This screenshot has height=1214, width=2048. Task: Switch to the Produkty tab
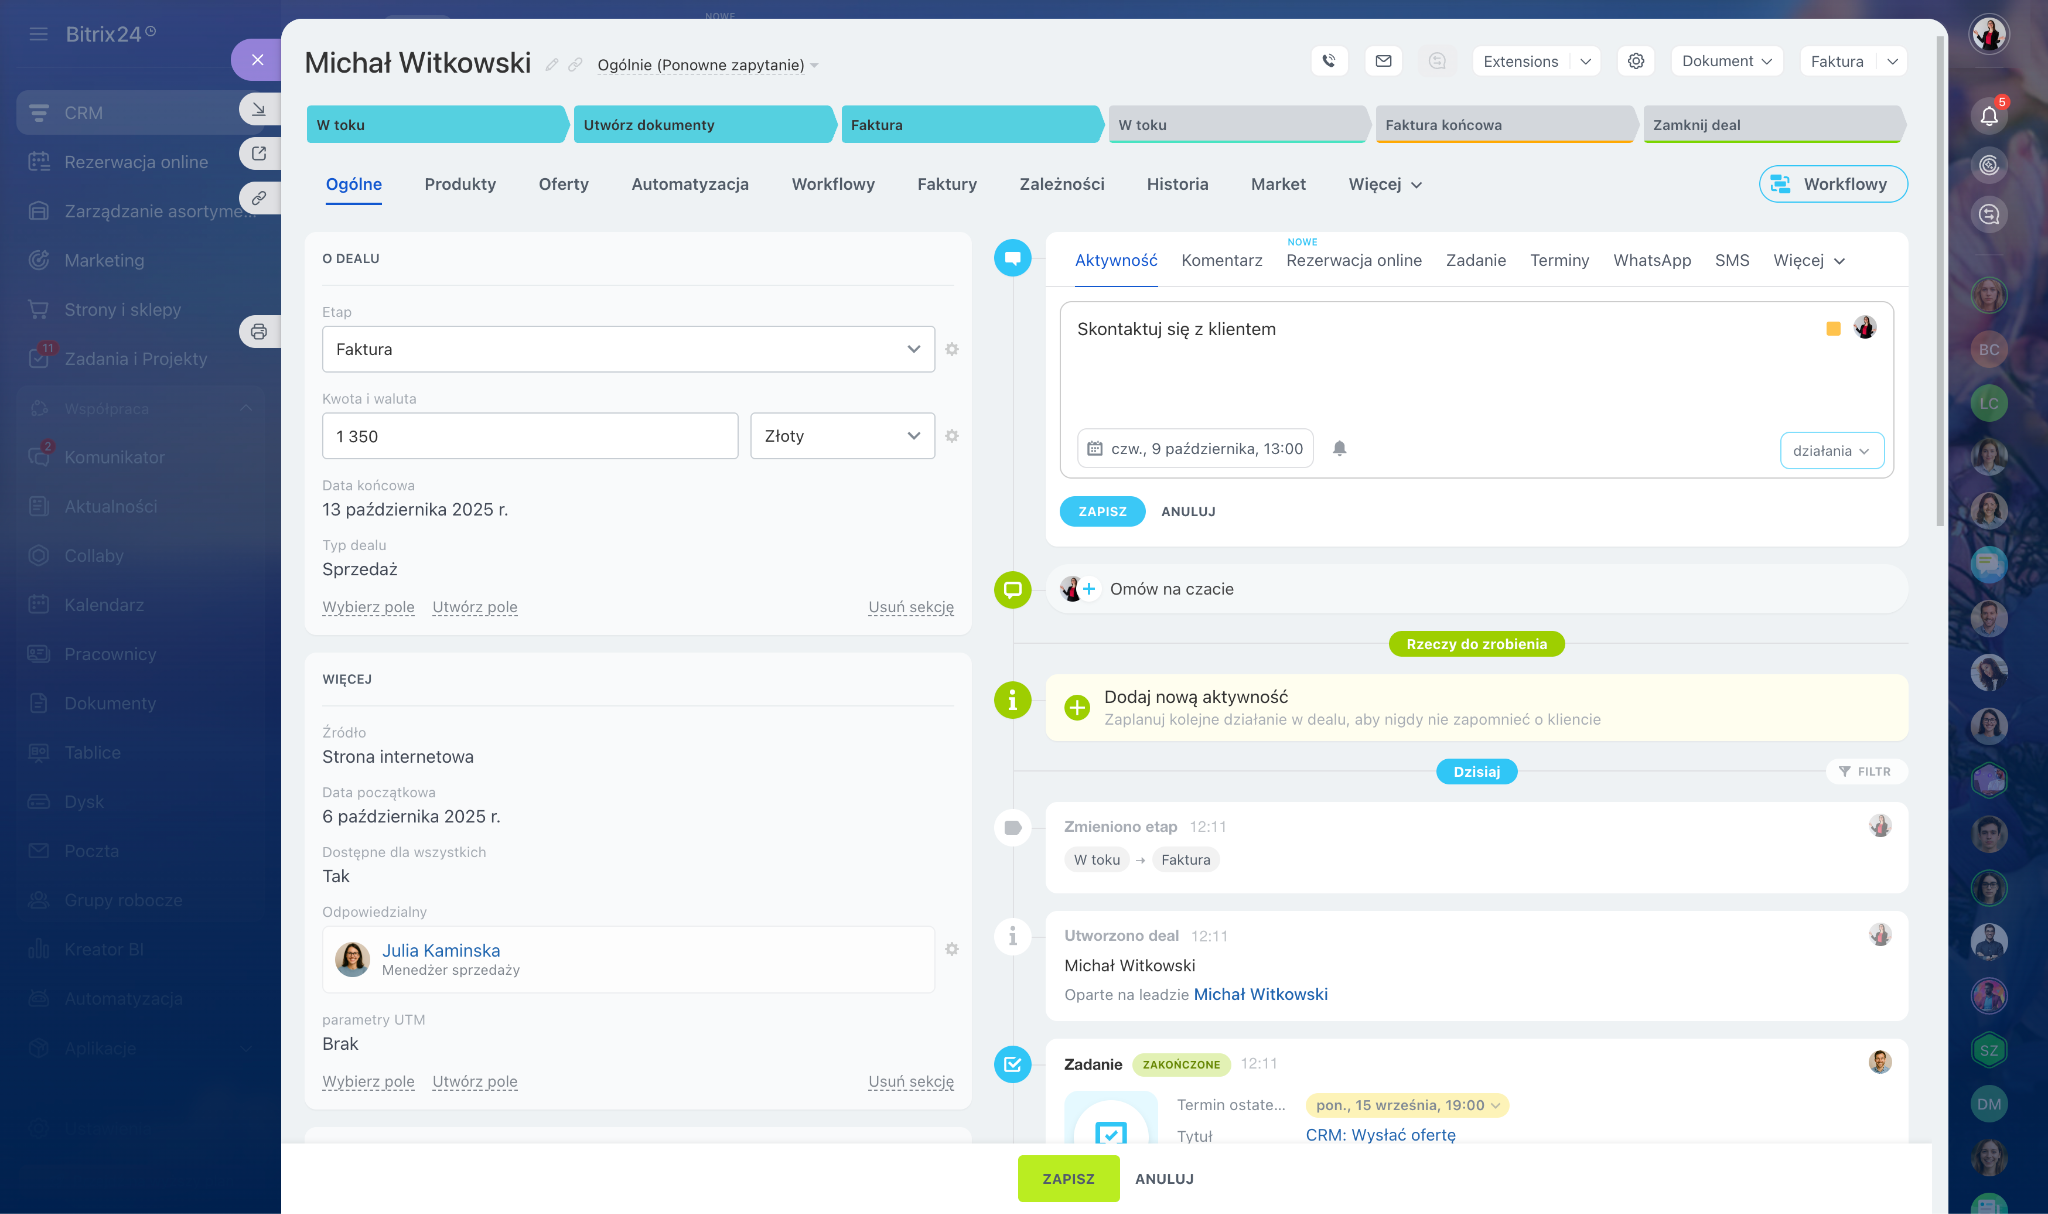pos(460,184)
